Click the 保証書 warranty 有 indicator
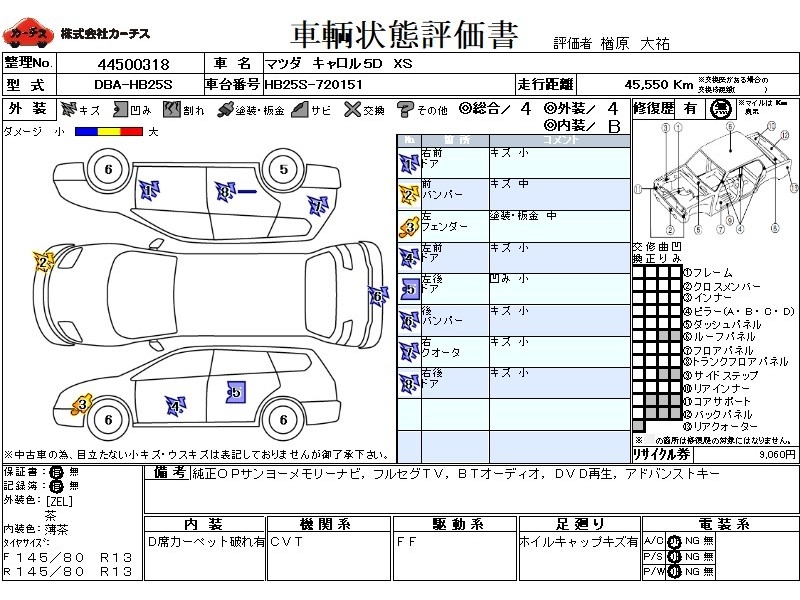800x600 pixels. click(x=58, y=471)
